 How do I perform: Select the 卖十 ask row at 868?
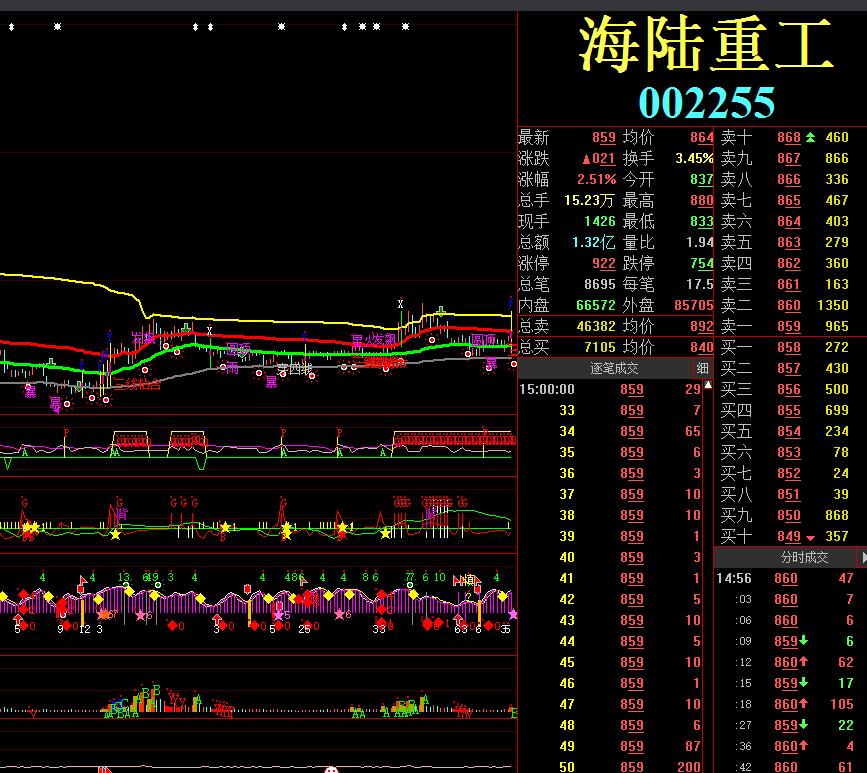[791, 137]
